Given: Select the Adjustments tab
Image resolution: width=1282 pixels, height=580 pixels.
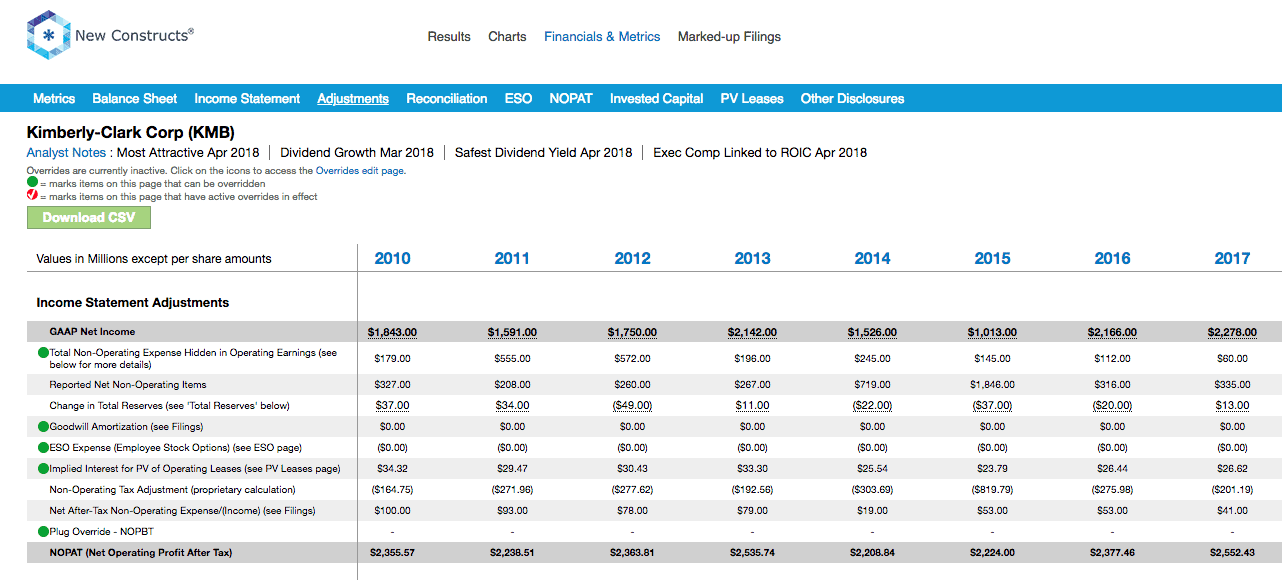Looking at the screenshot, I should [x=353, y=98].
